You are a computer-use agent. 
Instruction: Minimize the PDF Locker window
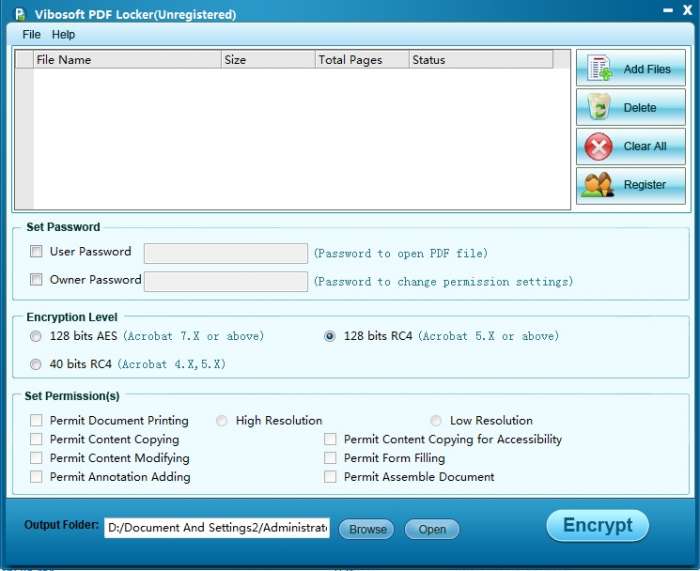click(668, 10)
